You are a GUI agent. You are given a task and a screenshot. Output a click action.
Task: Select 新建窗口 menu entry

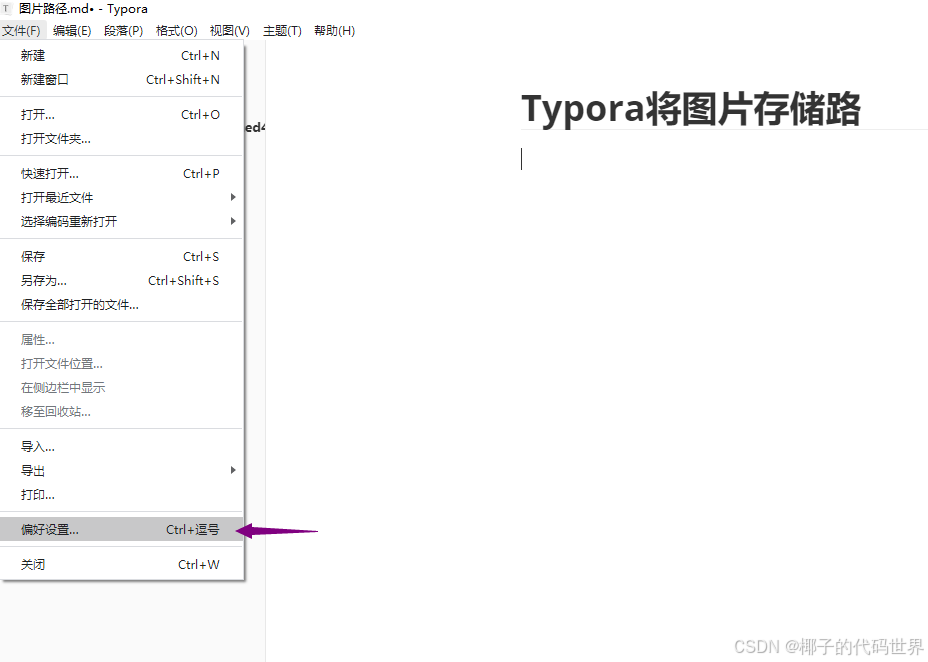tap(121, 79)
